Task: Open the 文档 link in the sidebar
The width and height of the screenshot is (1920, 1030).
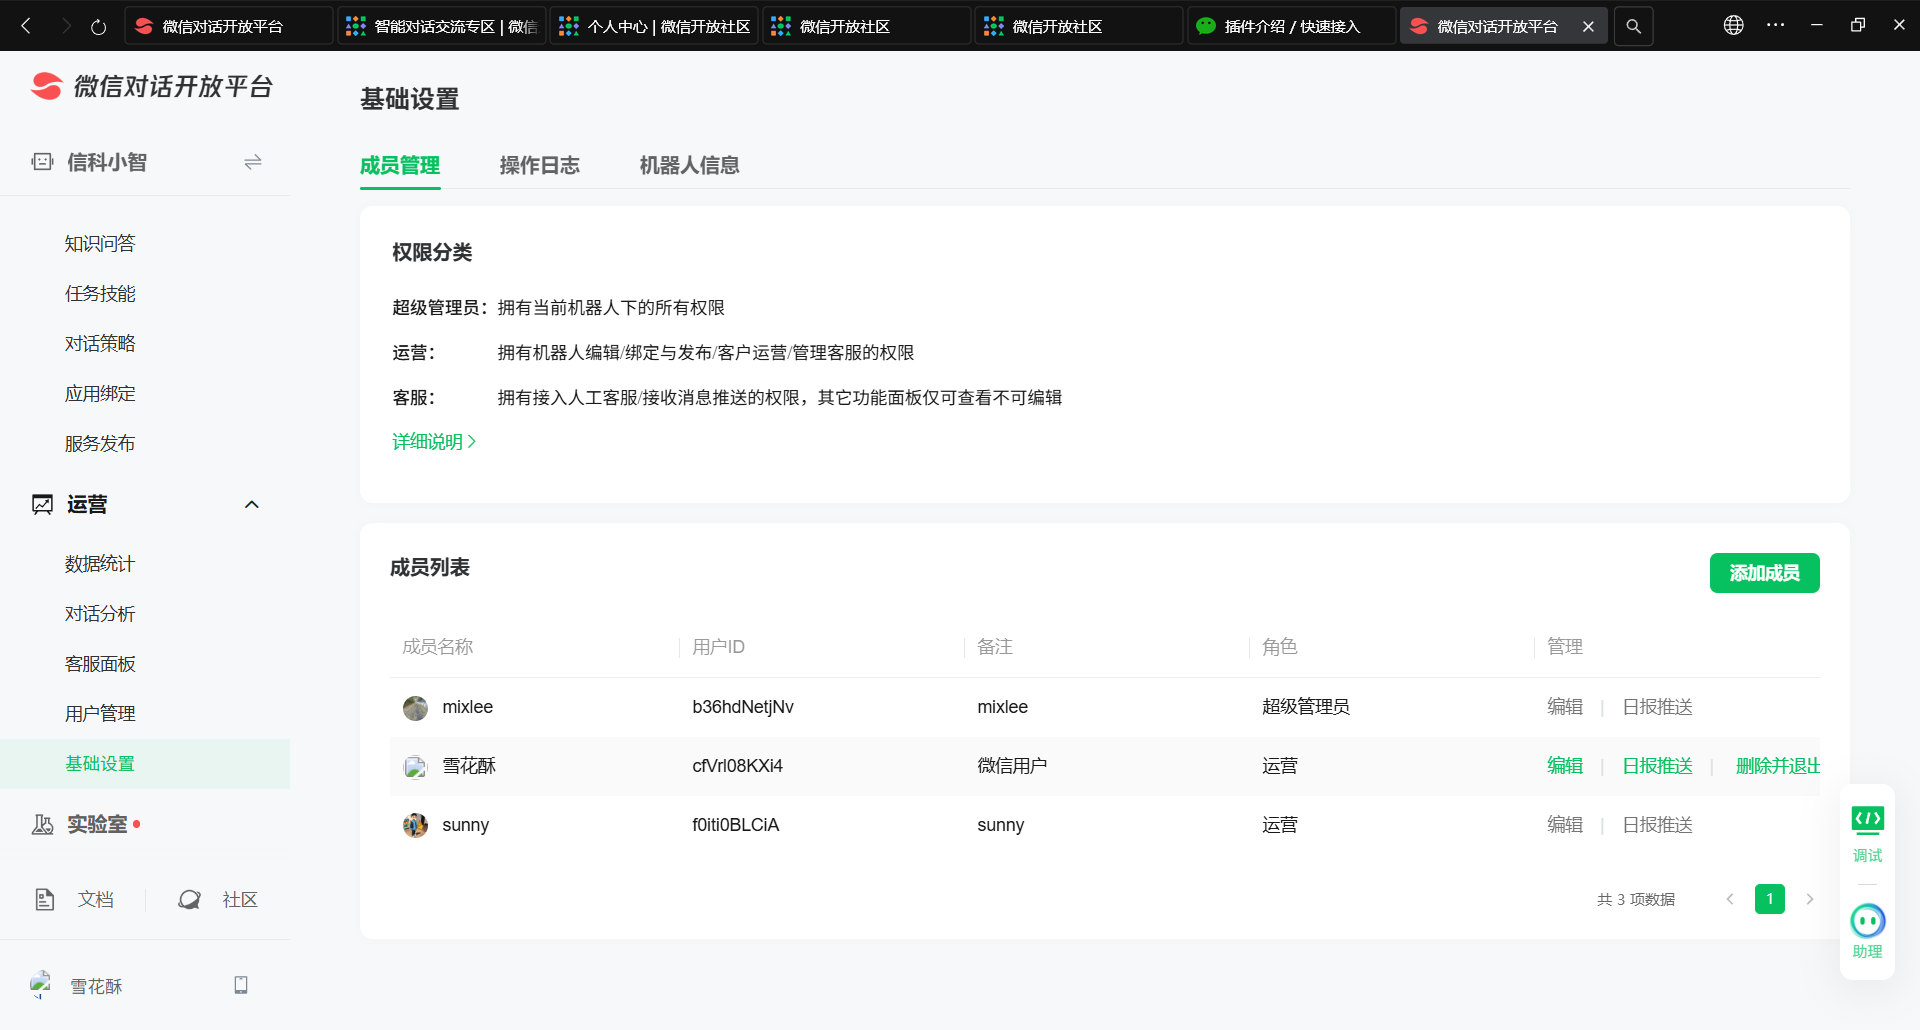Action: 96,900
